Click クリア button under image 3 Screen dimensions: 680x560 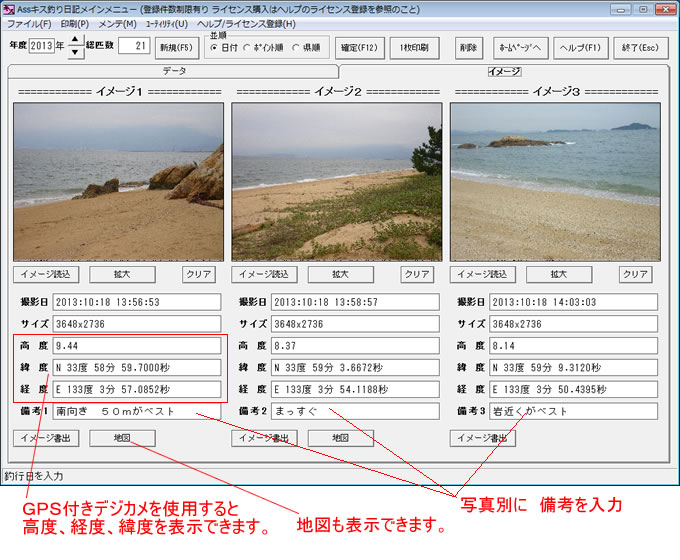[635, 274]
